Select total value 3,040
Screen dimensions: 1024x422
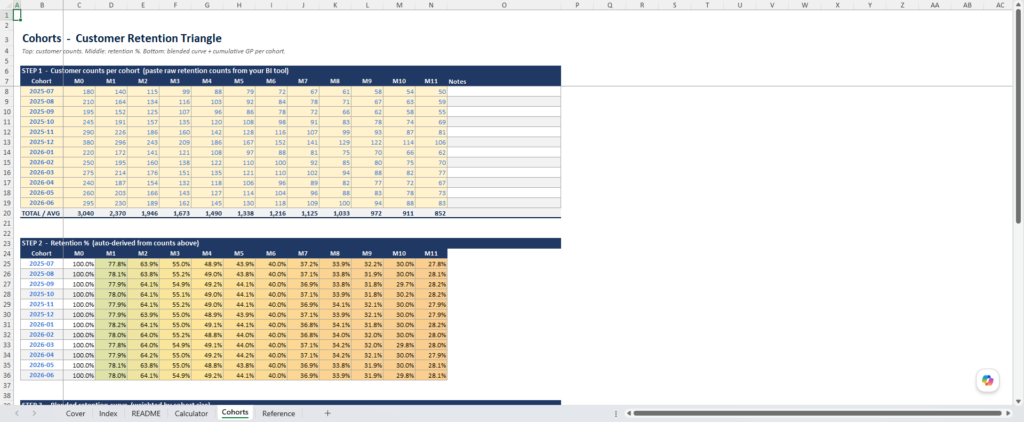(x=80, y=213)
